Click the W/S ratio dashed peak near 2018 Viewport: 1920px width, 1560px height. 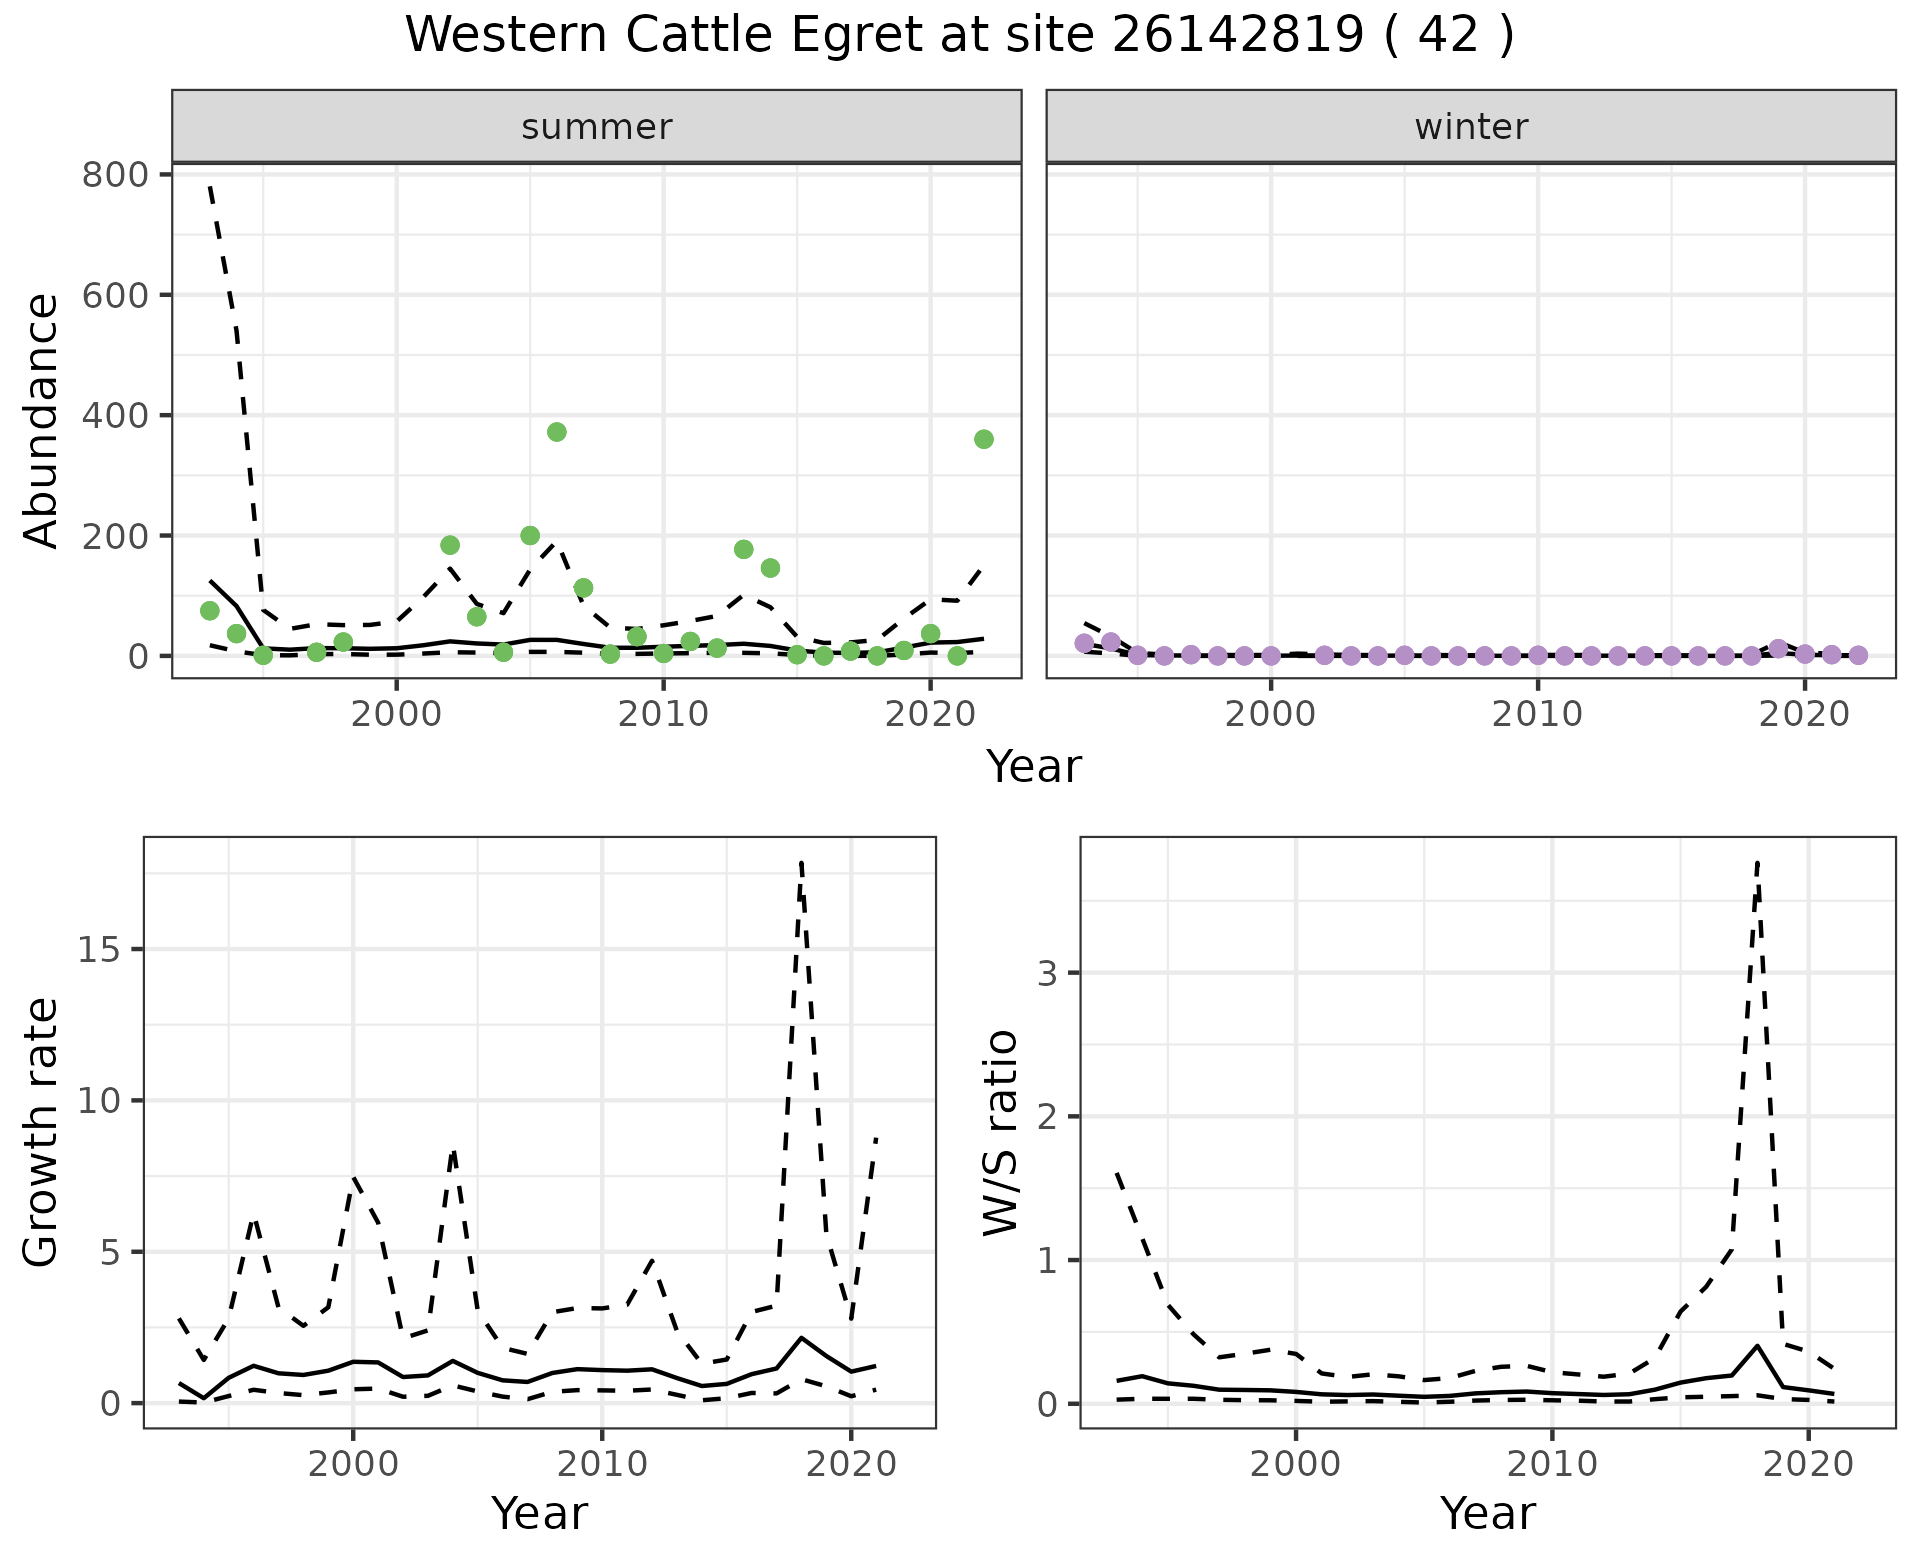pyautogui.click(x=1757, y=864)
